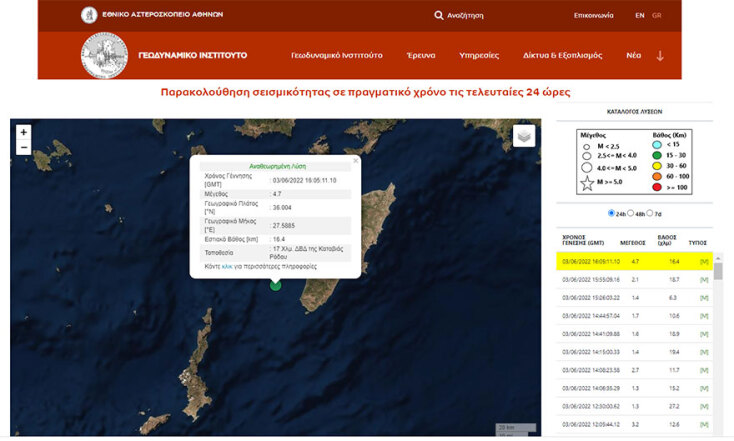This screenshot has height=441, width=734.
Task: Click the Επικοινωνία contact link
Action: click(593, 16)
